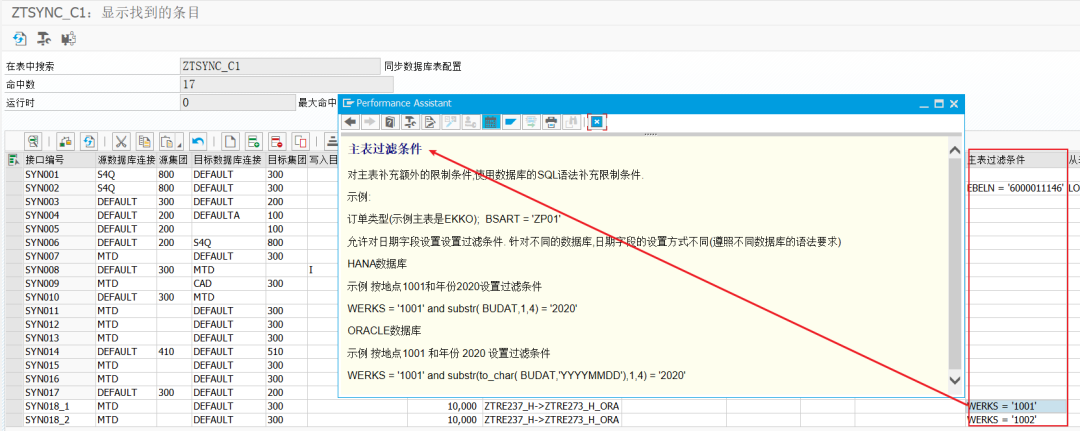The image size is (1080, 431).
Task: Click the 主表过滤条件 heading in help text
Action: 386,150
